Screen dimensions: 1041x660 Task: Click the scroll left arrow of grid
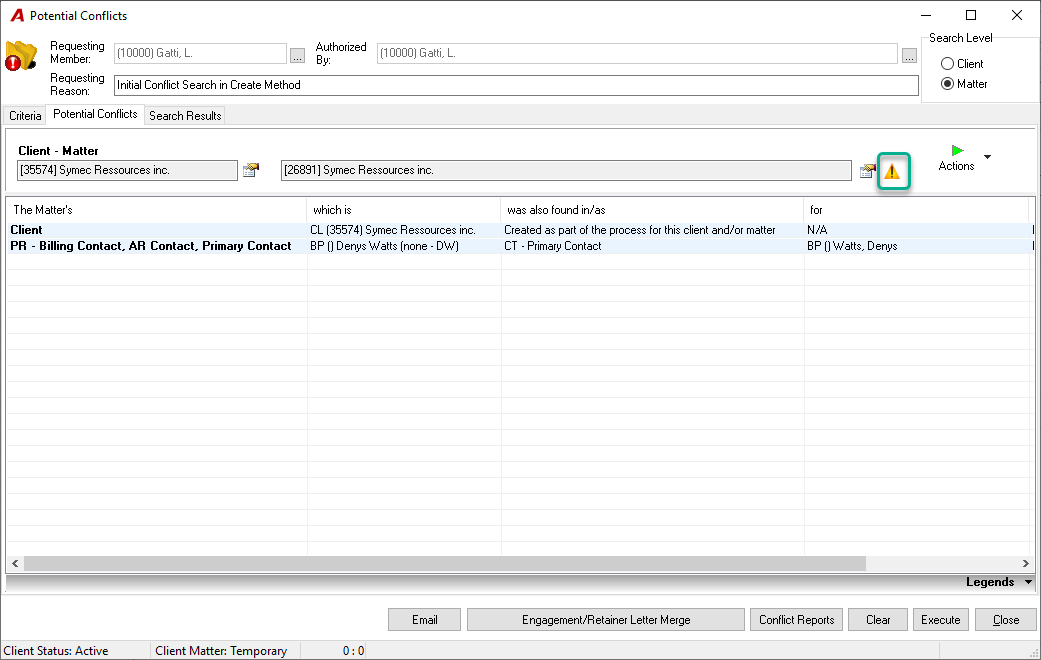click(x=15, y=564)
